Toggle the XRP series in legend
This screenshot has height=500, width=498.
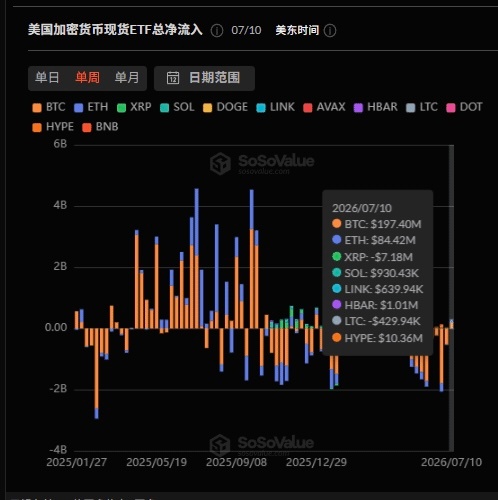pos(134,107)
